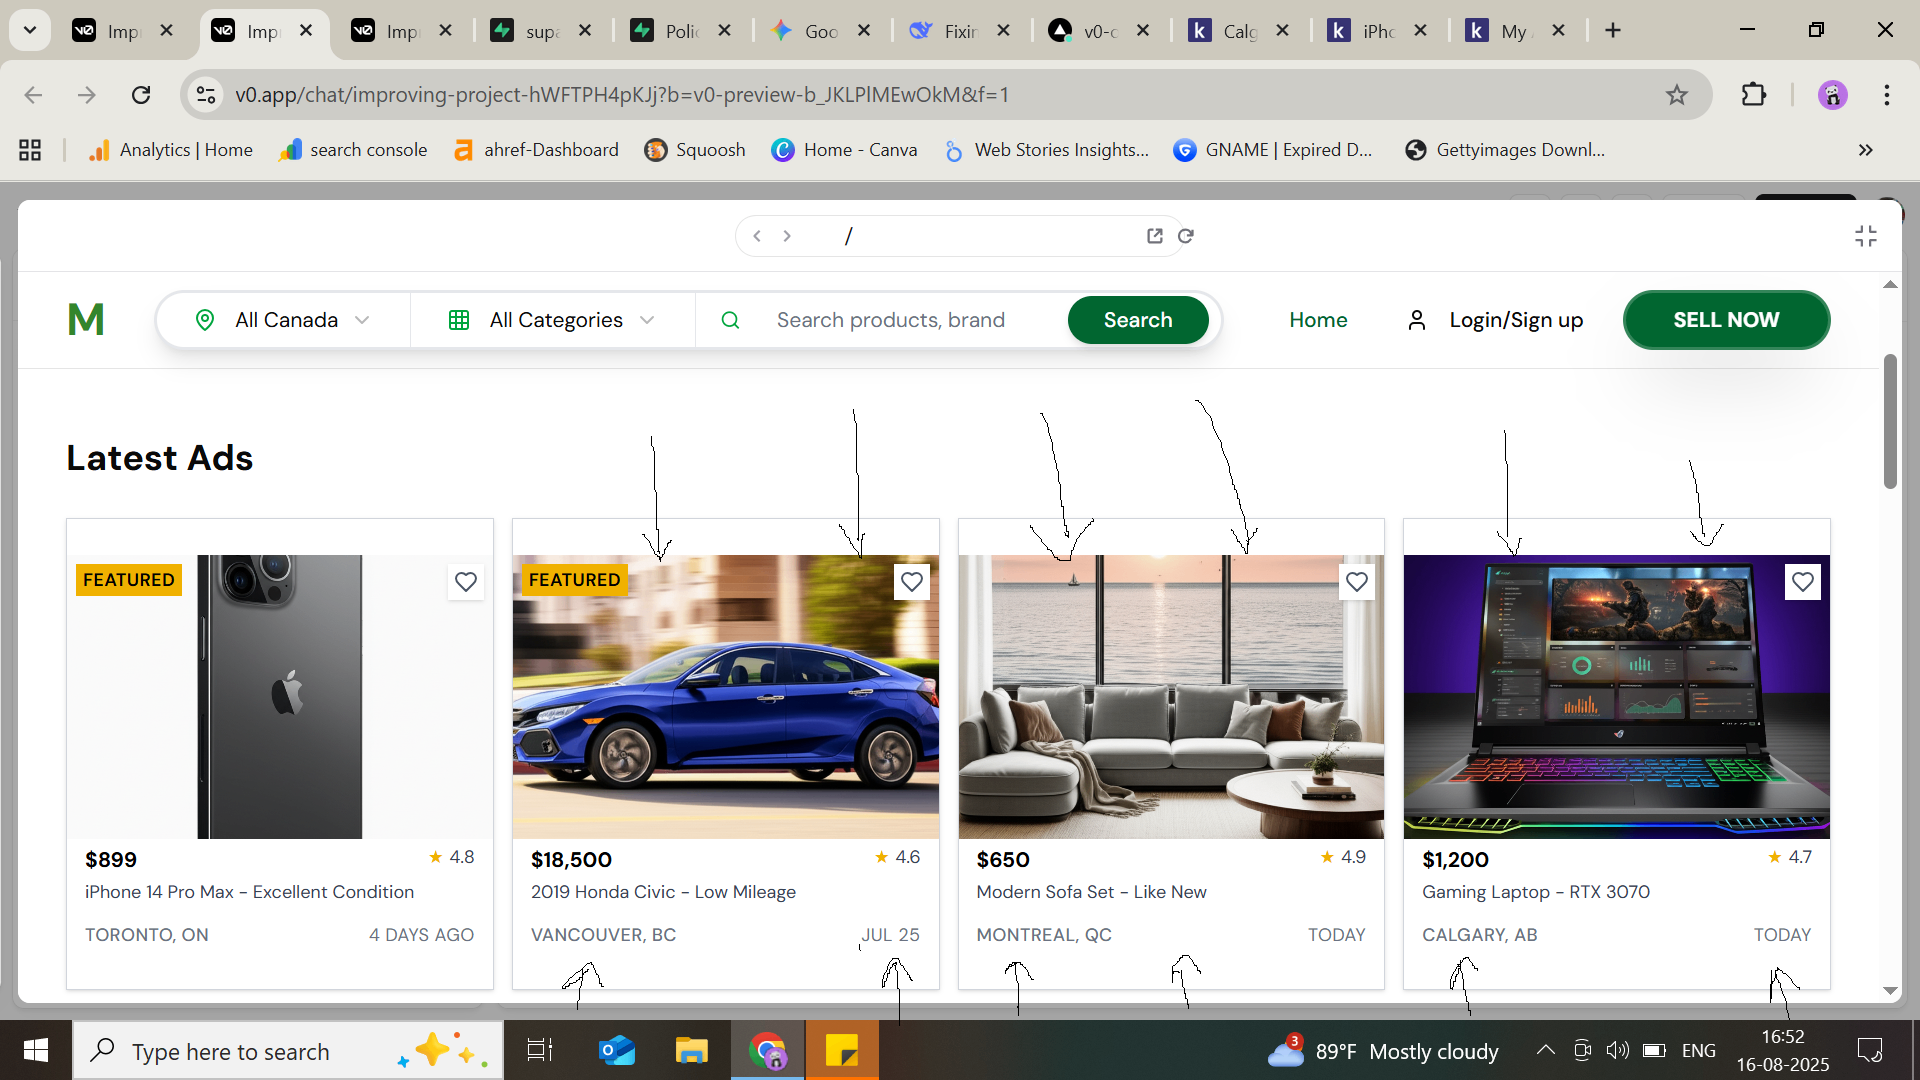The height and width of the screenshot is (1080, 1920).
Task: Toggle navigation back in the preview pane
Action: coord(757,235)
